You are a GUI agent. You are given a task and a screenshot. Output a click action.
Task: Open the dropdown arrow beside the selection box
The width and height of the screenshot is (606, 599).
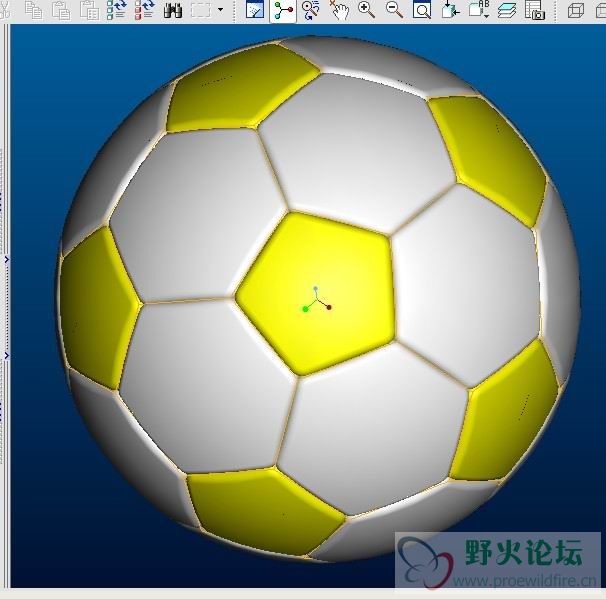(221, 9)
